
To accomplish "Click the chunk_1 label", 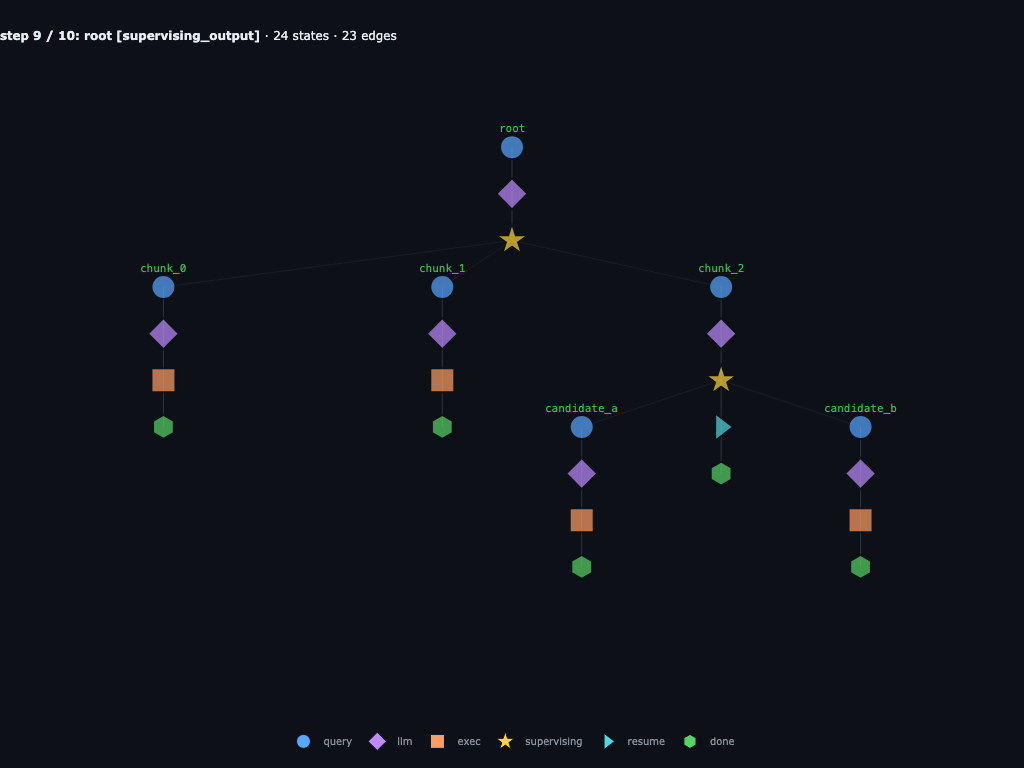I will [x=442, y=268].
